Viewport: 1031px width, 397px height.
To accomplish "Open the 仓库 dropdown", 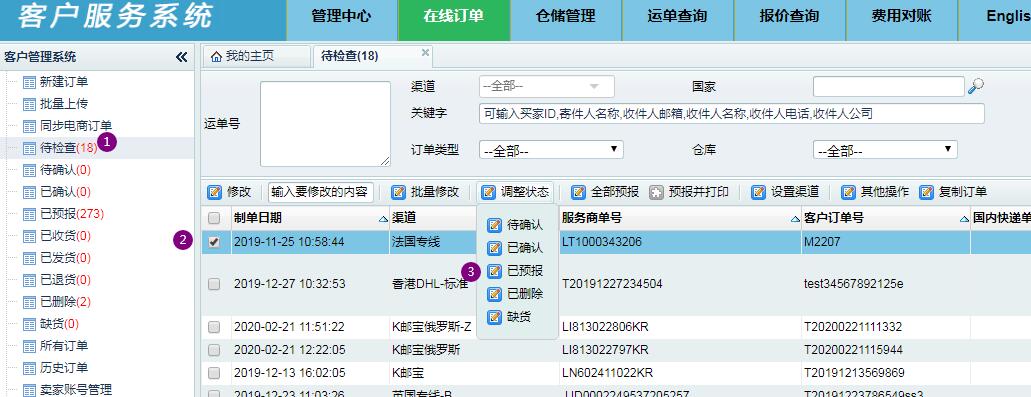I will [885, 150].
